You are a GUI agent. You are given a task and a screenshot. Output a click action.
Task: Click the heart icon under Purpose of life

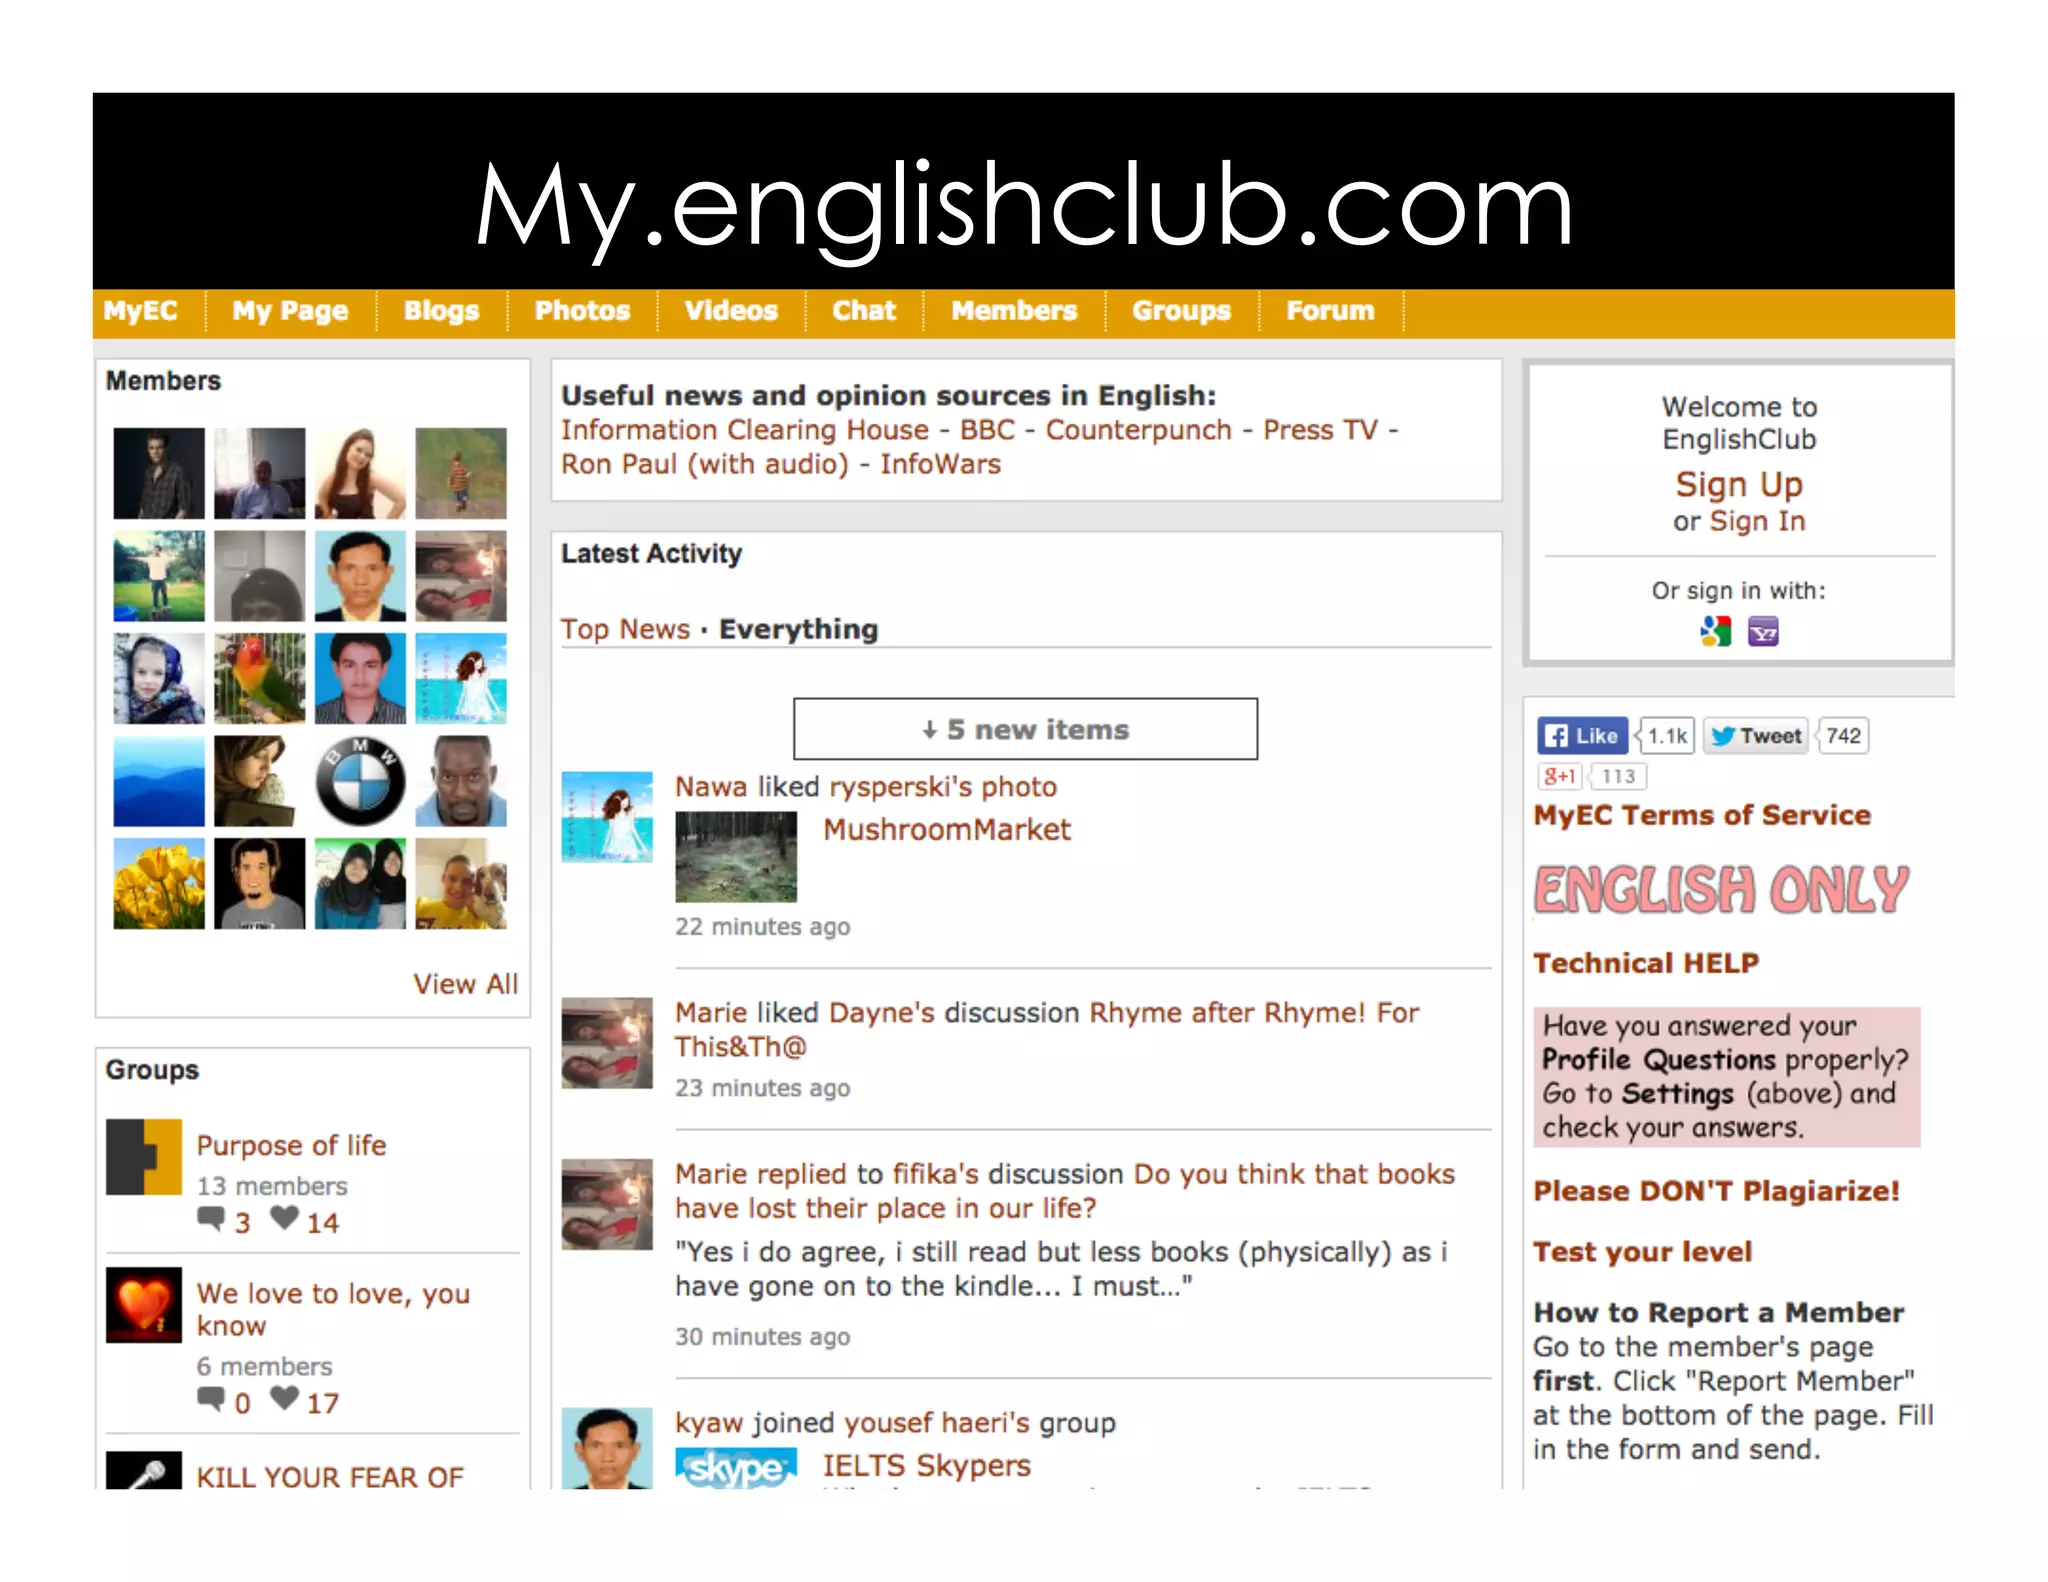tap(285, 1218)
